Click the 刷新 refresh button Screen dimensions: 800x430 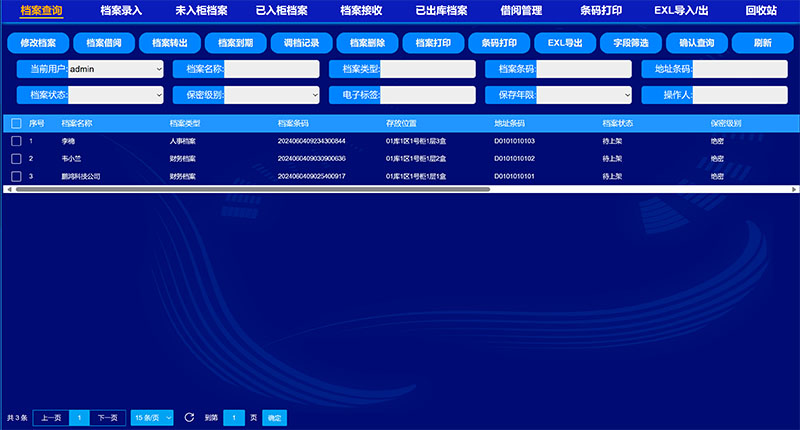coord(763,44)
